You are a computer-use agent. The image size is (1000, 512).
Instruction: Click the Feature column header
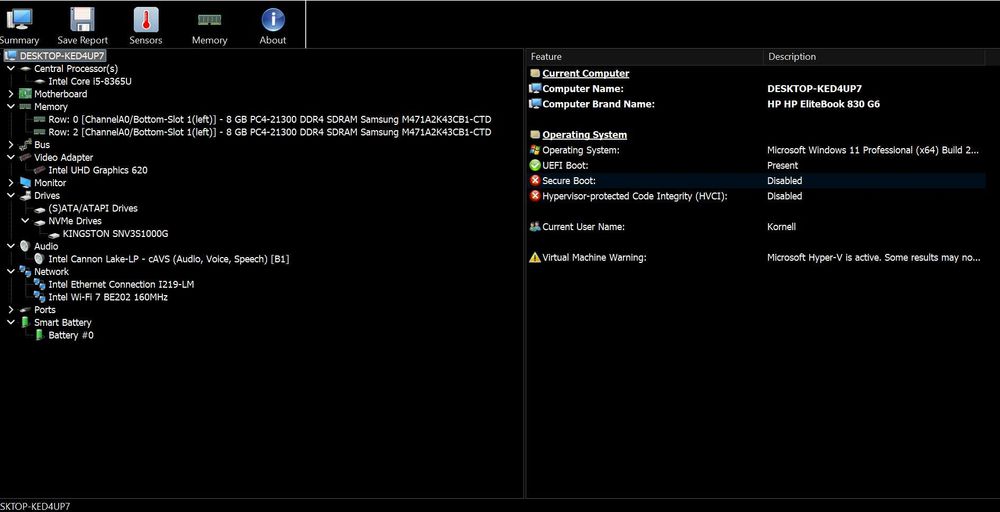click(643, 57)
